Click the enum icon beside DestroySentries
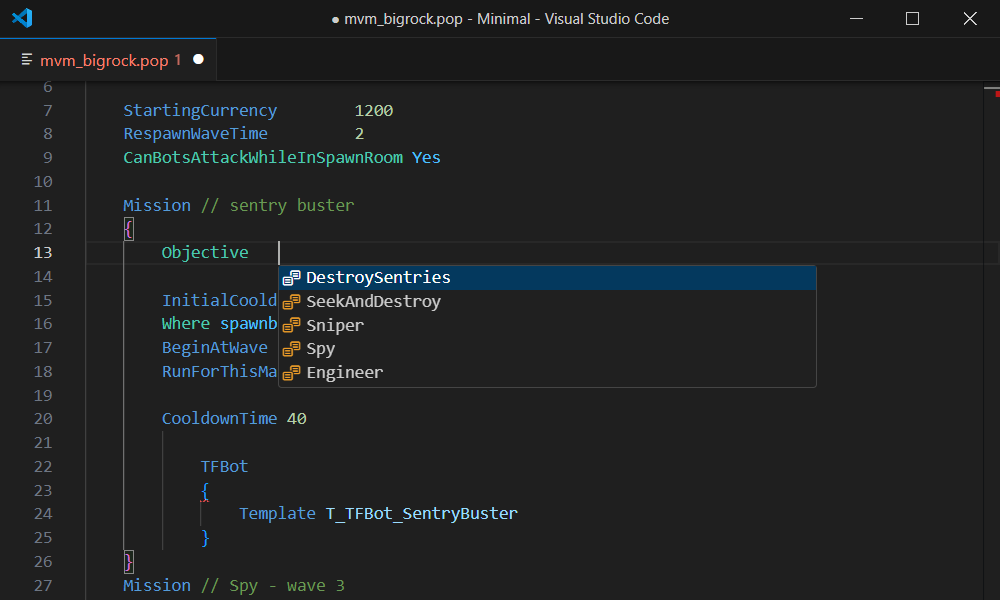 (x=291, y=277)
